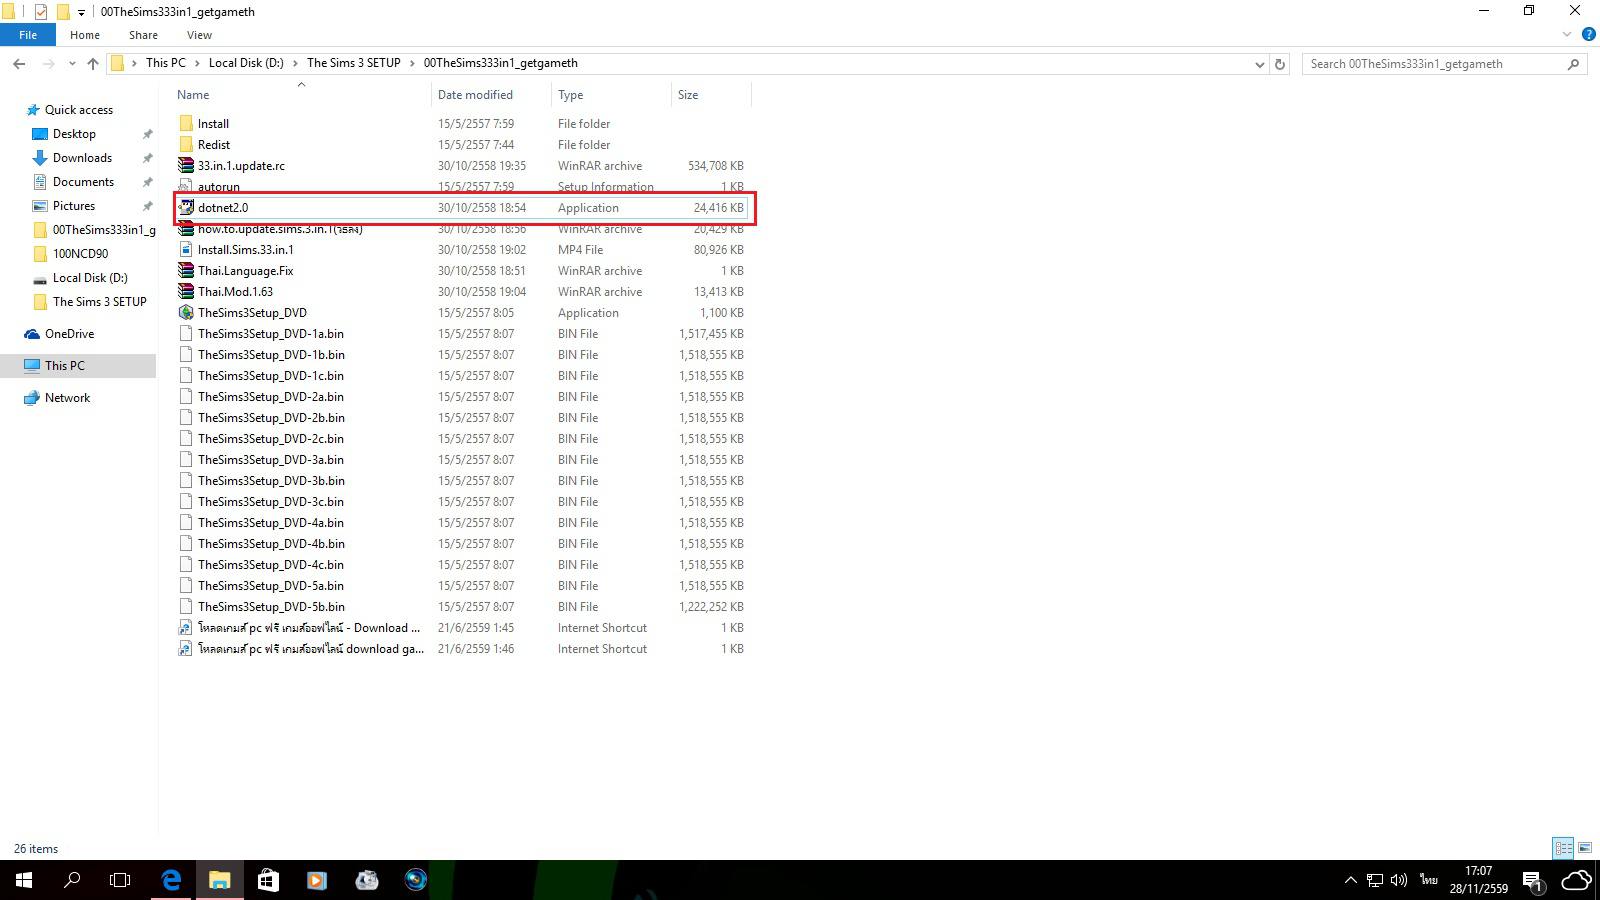Click the Up one level arrow

tap(93, 63)
